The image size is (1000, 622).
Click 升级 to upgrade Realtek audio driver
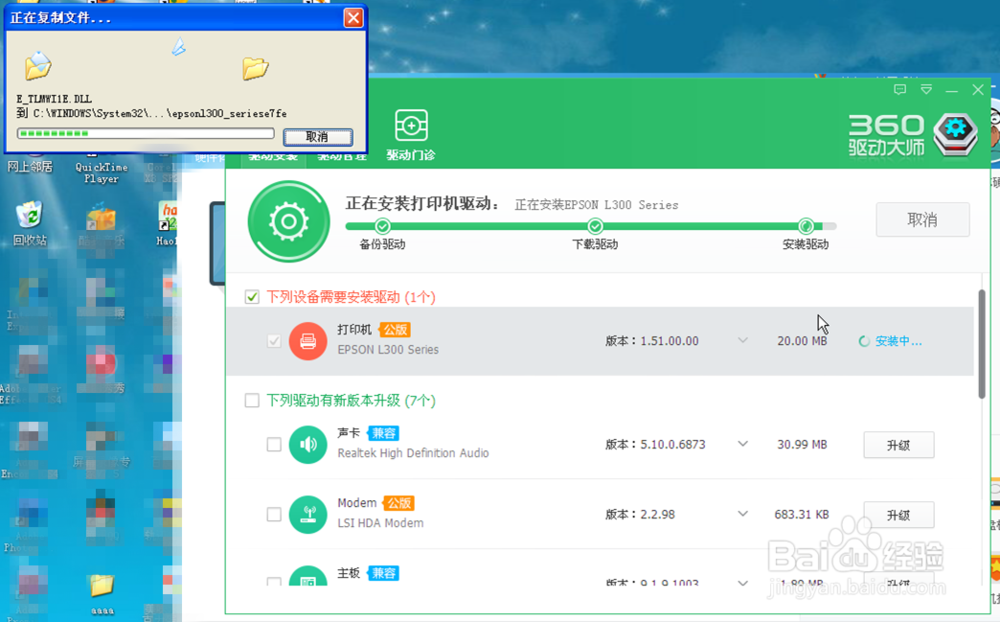pos(898,444)
